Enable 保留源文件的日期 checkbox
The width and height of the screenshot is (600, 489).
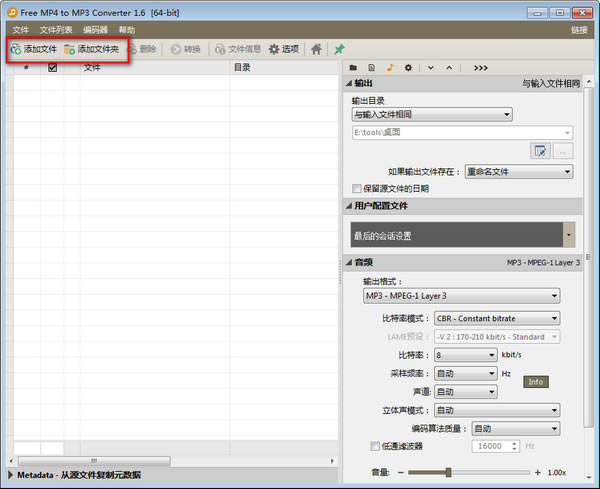pyautogui.click(x=357, y=188)
